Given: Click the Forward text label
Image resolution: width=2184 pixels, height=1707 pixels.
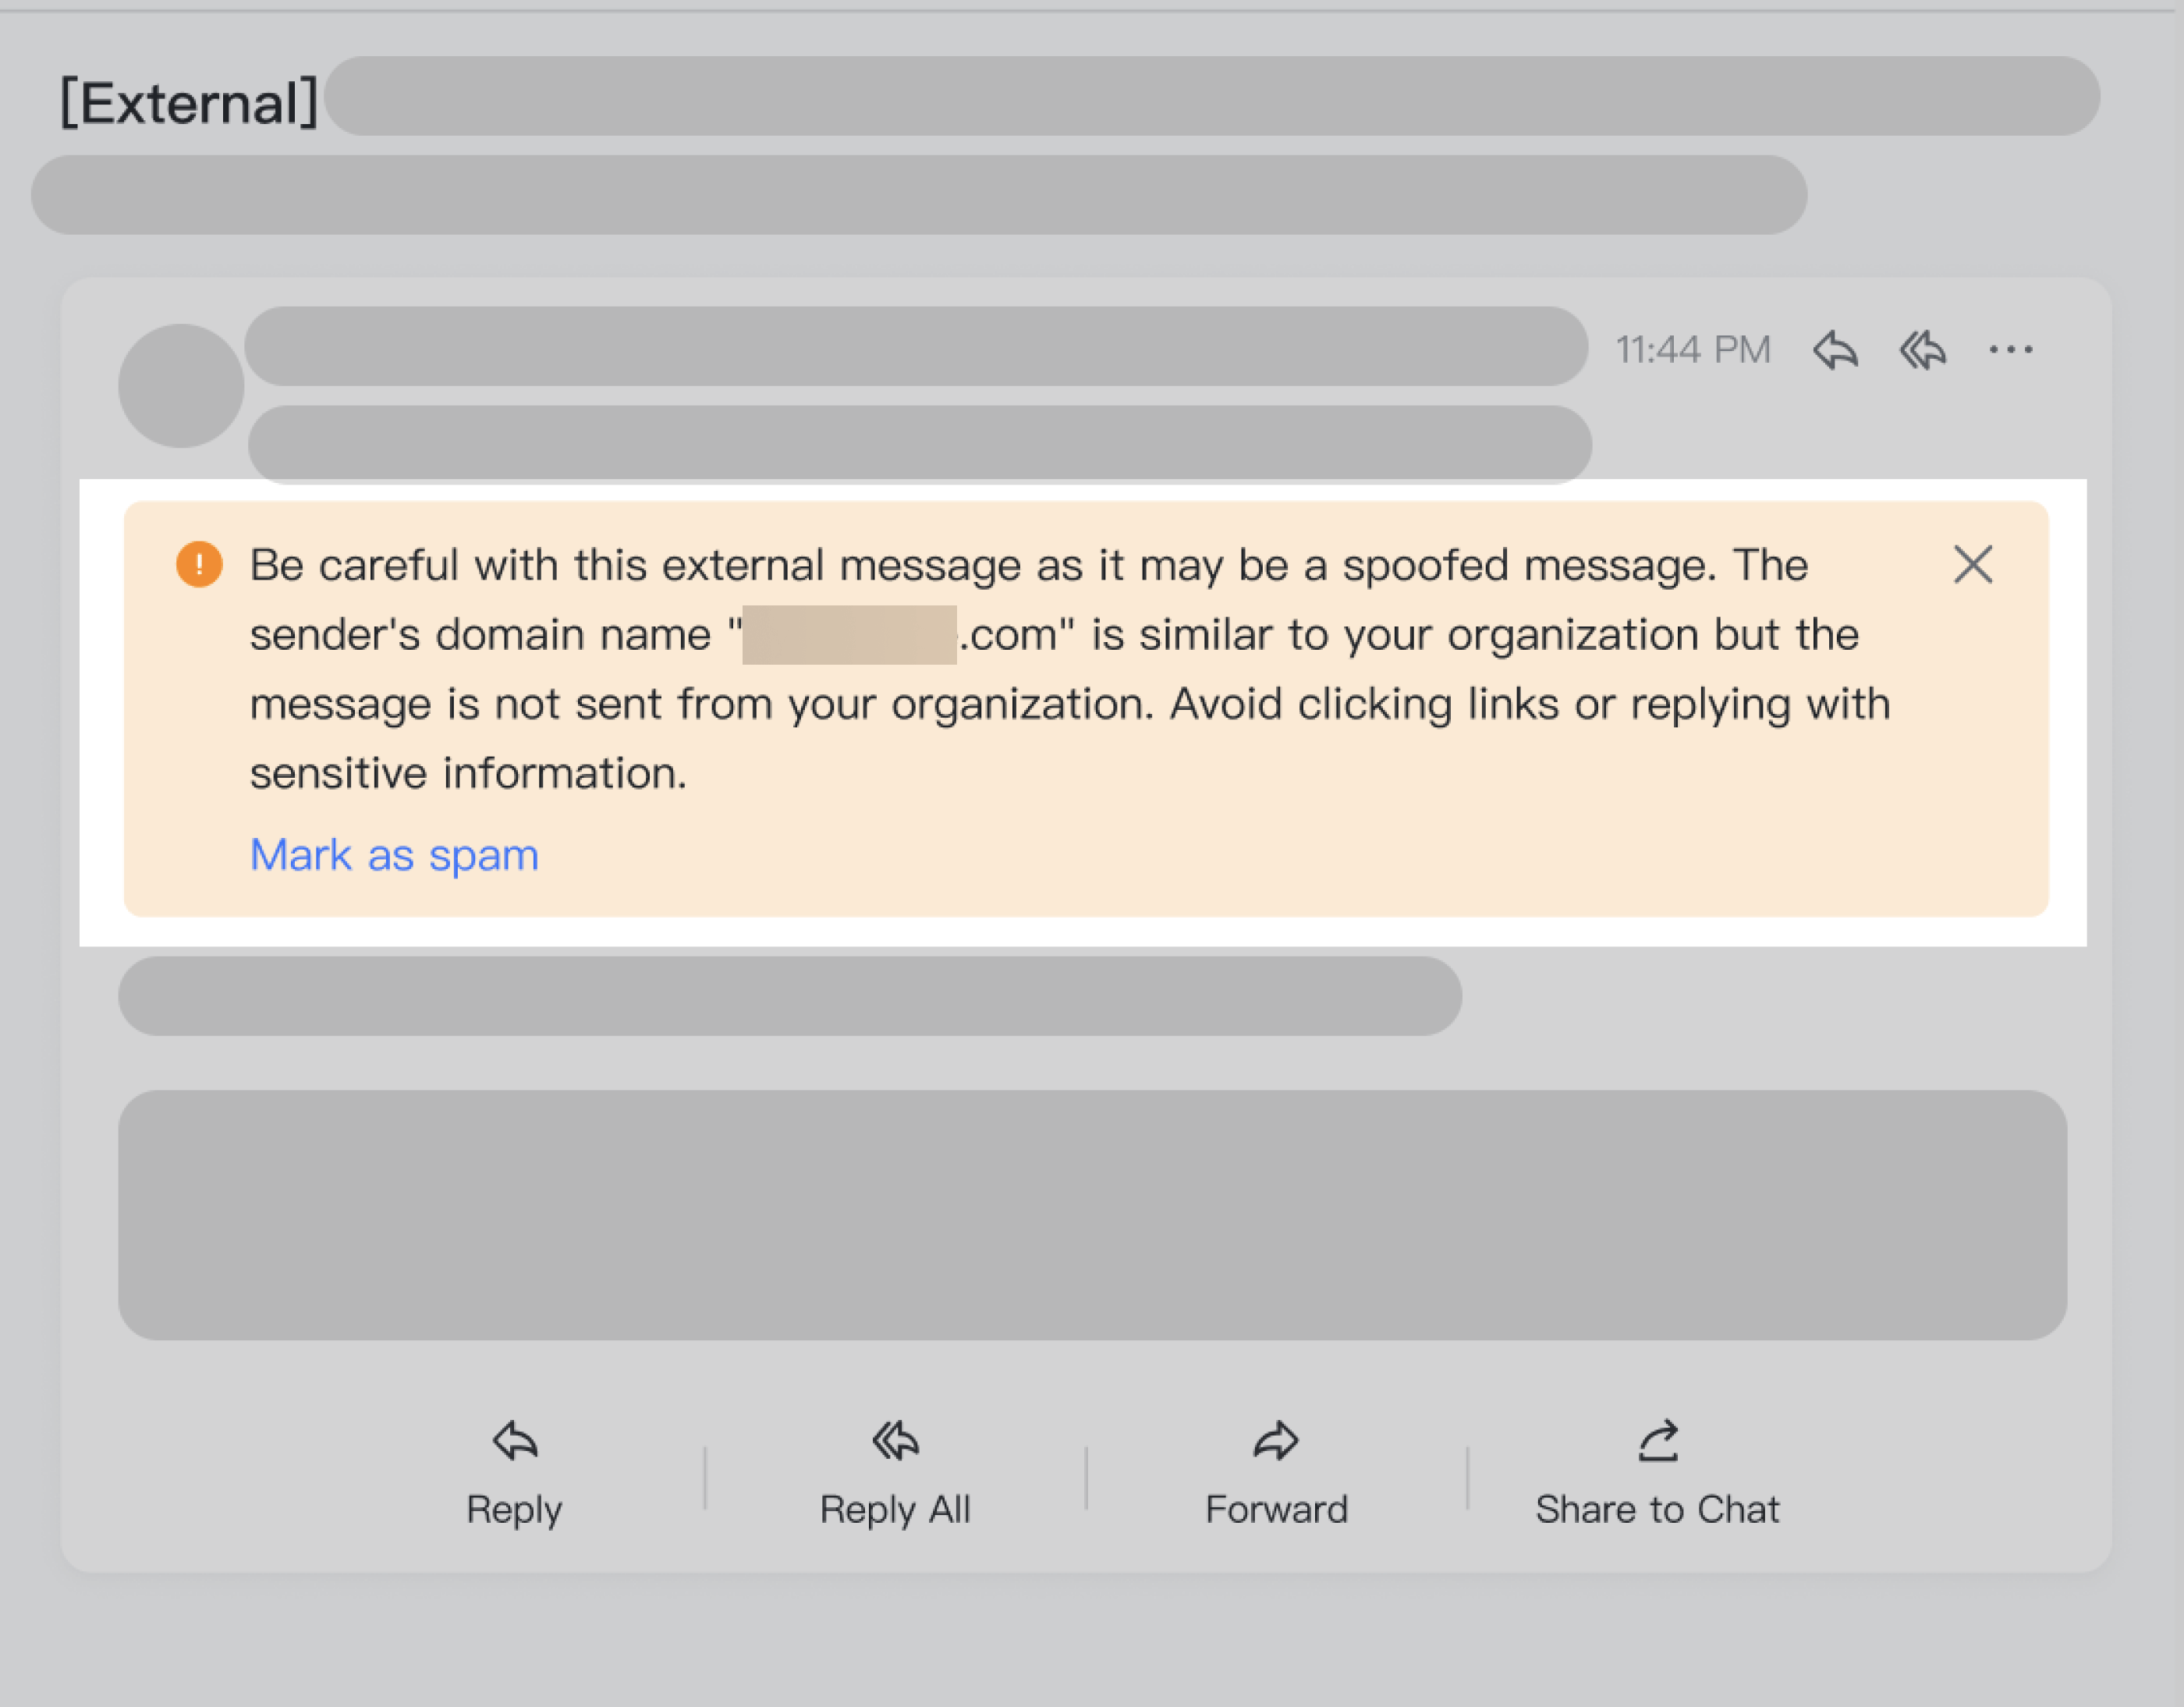Looking at the screenshot, I should [x=1276, y=1509].
